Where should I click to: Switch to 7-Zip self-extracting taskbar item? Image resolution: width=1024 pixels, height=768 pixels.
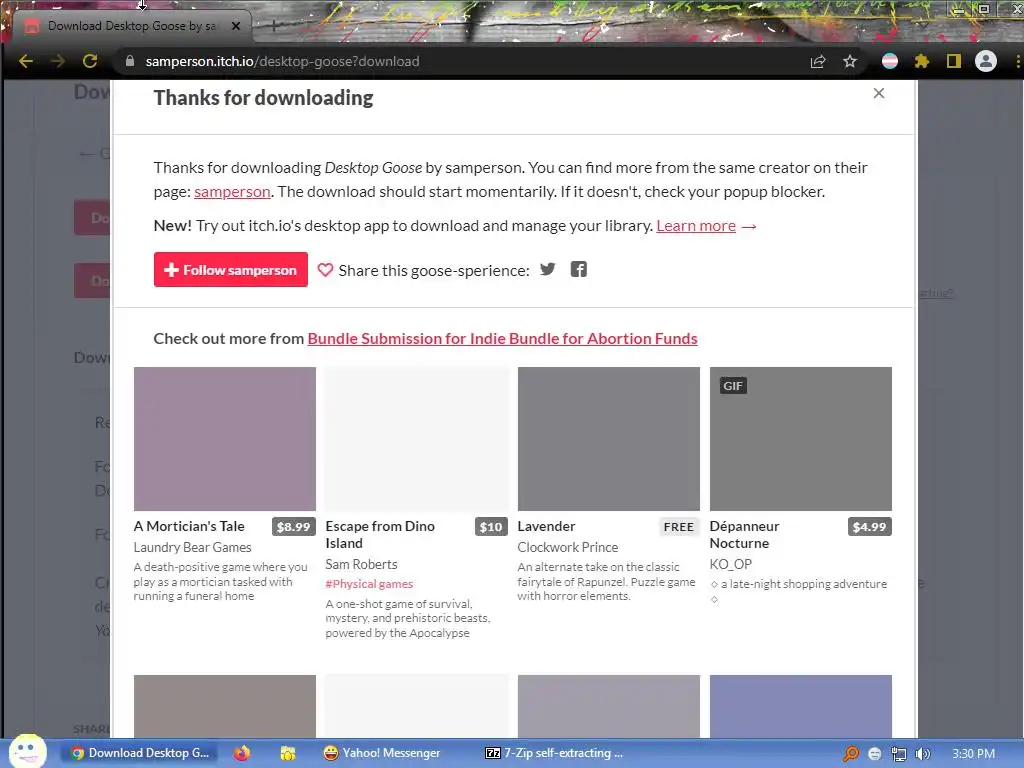554,753
